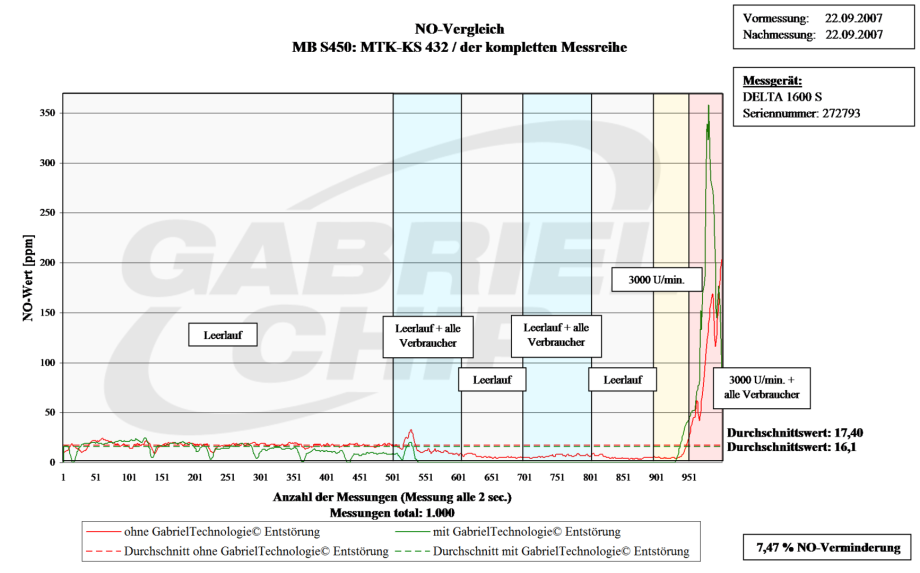Viewport: 920px width, 573px height.
Task: Select the Messgerät heading
Action: [x=772, y=80]
